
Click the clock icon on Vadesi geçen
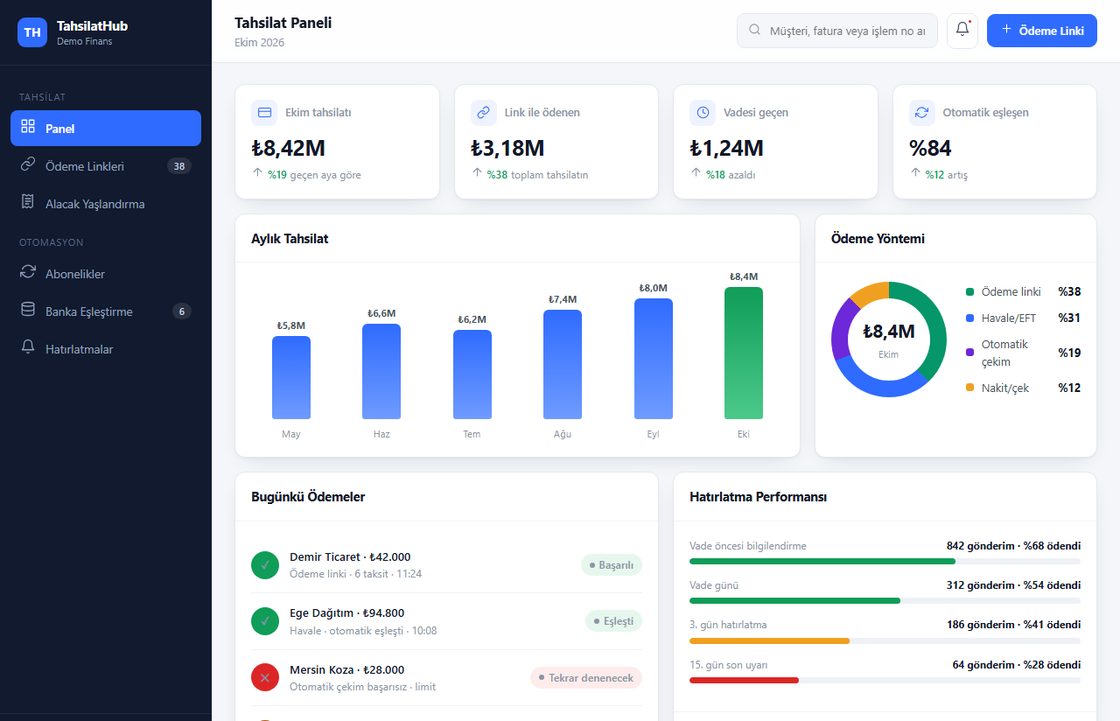(x=703, y=112)
